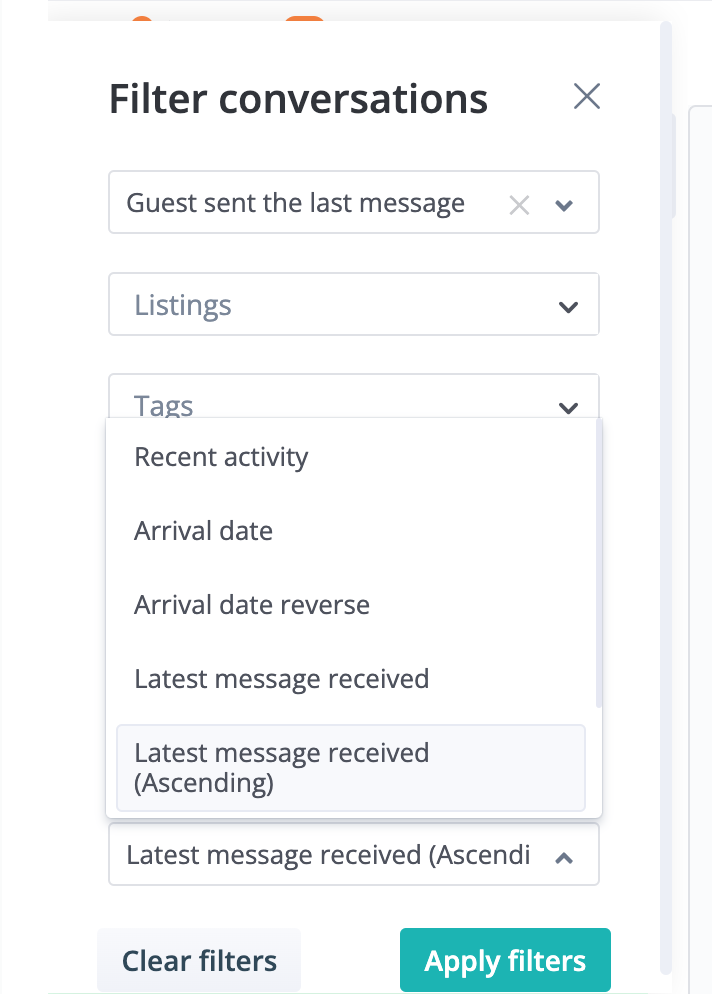Click the X inside the message filter field
Image resolution: width=712 pixels, height=994 pixels.
click(519, 204)
